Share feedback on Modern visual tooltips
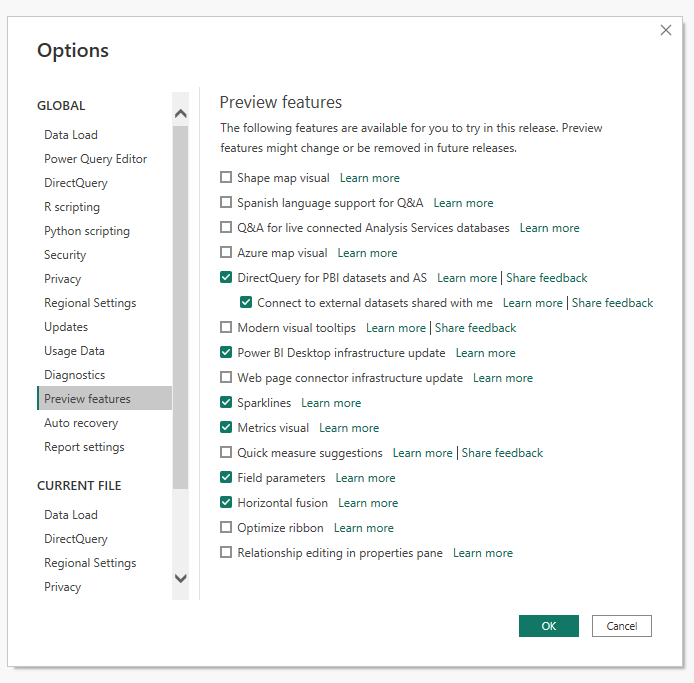 tap(475, 328)
